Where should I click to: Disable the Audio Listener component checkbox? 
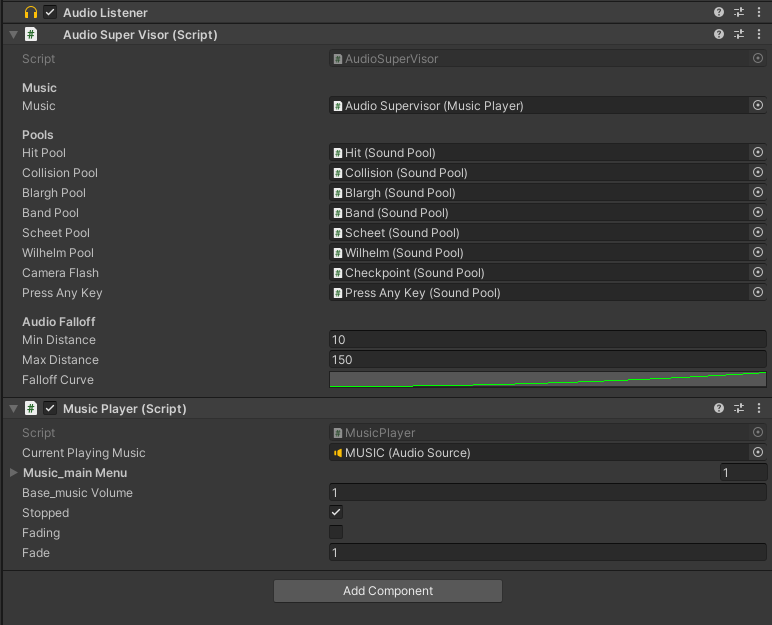[x=50, y=12]
